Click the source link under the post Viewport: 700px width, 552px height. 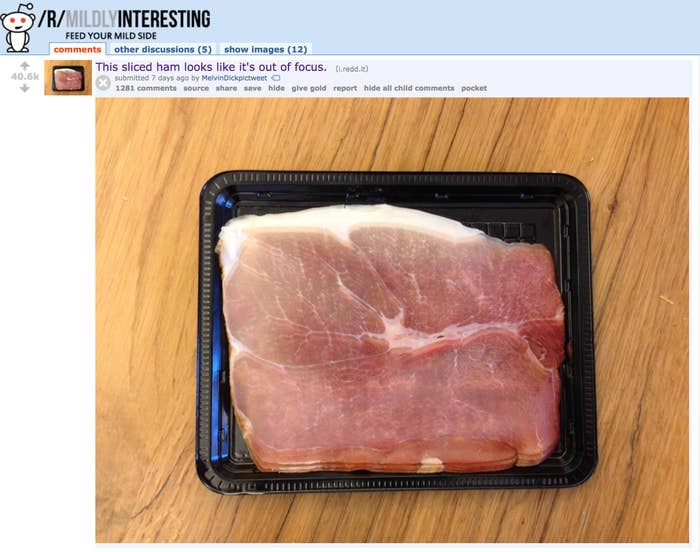point(196,88)
